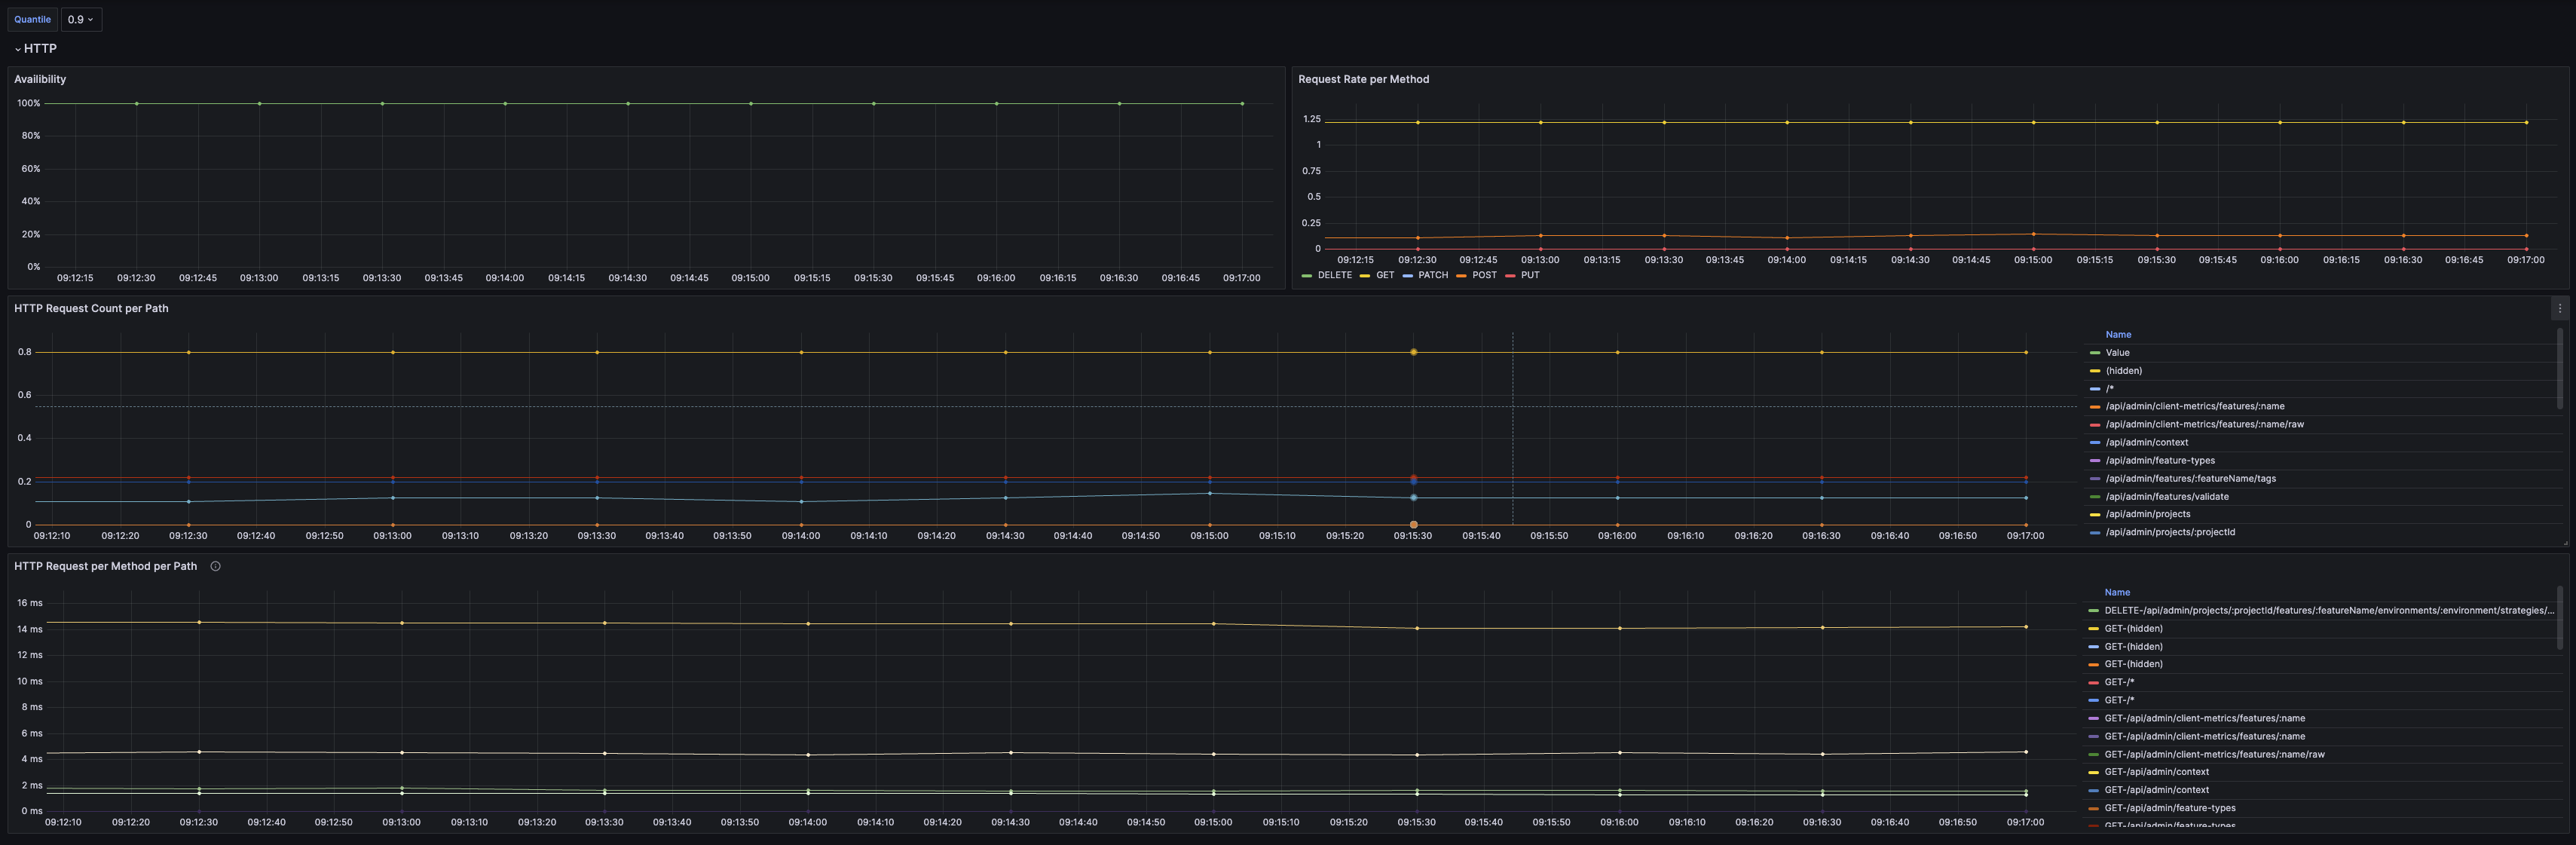
Task: Open the Availibility panel title menu
Action: click(x=40, y=79)
